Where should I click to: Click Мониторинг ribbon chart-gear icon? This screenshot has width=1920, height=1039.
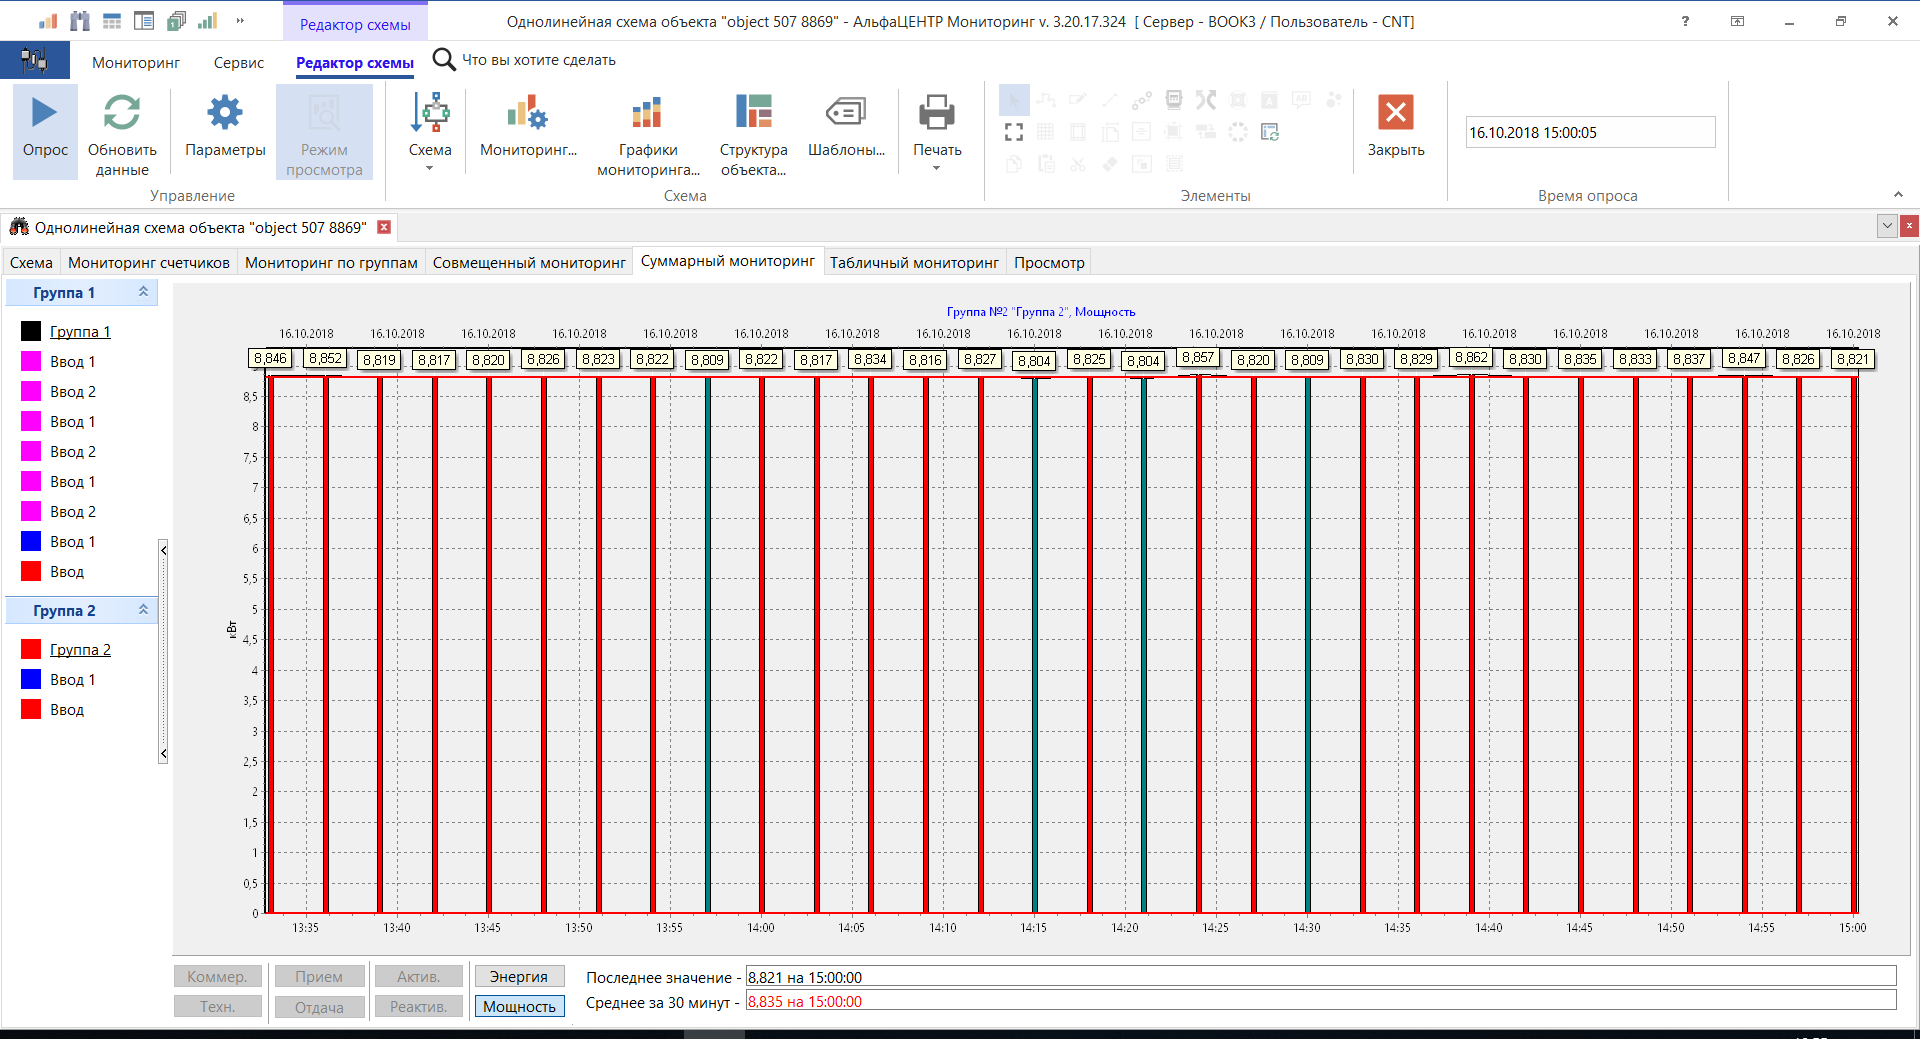pyautogui.click(x=528, y=113)
